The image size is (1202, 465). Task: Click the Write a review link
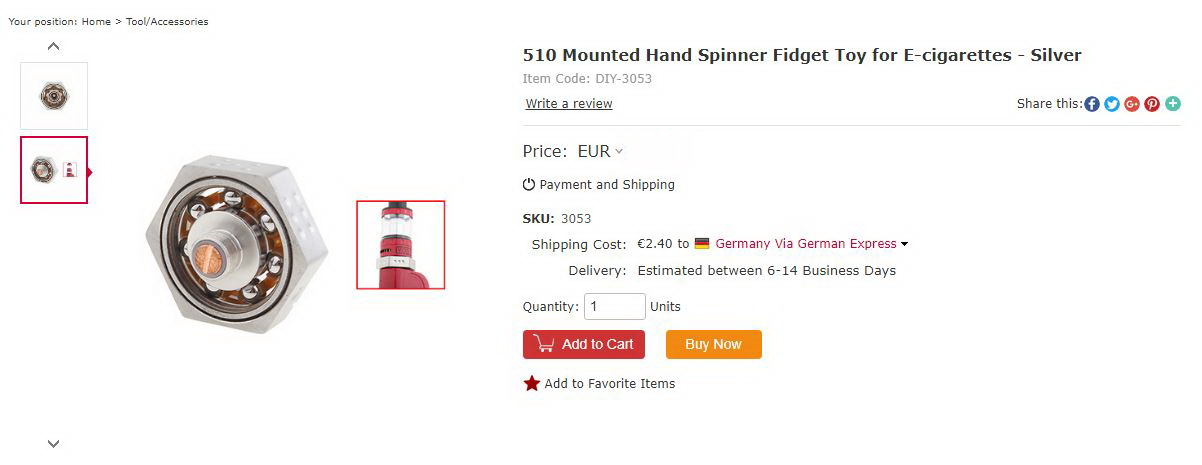[569, 104]
